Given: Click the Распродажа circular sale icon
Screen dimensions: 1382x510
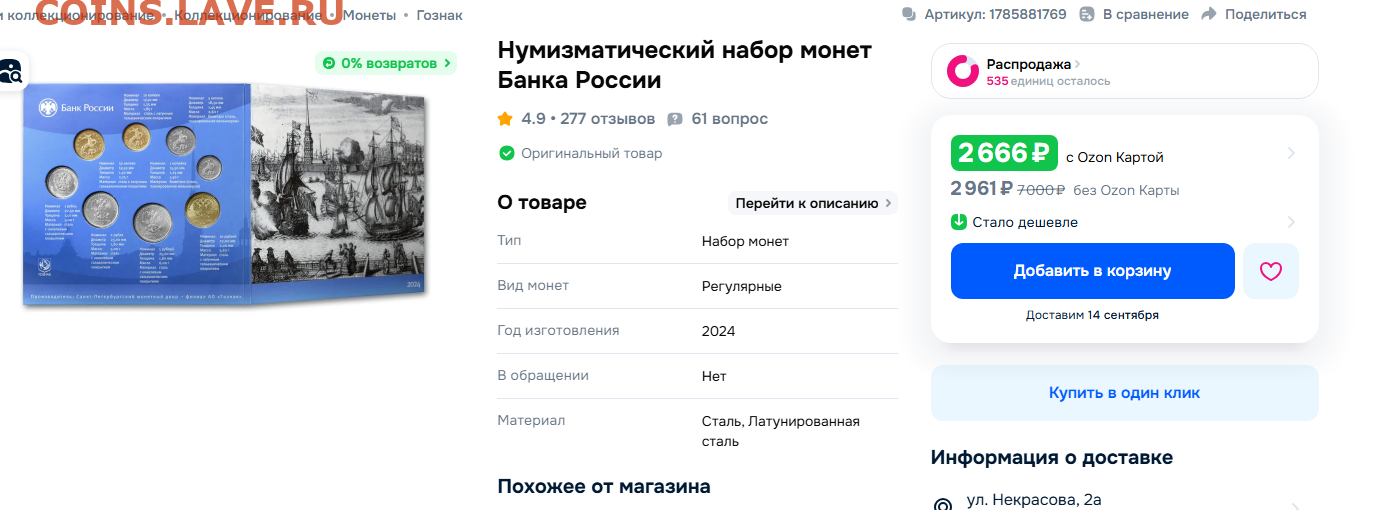Looking at the screenshot, I should [x=963, y=71].
